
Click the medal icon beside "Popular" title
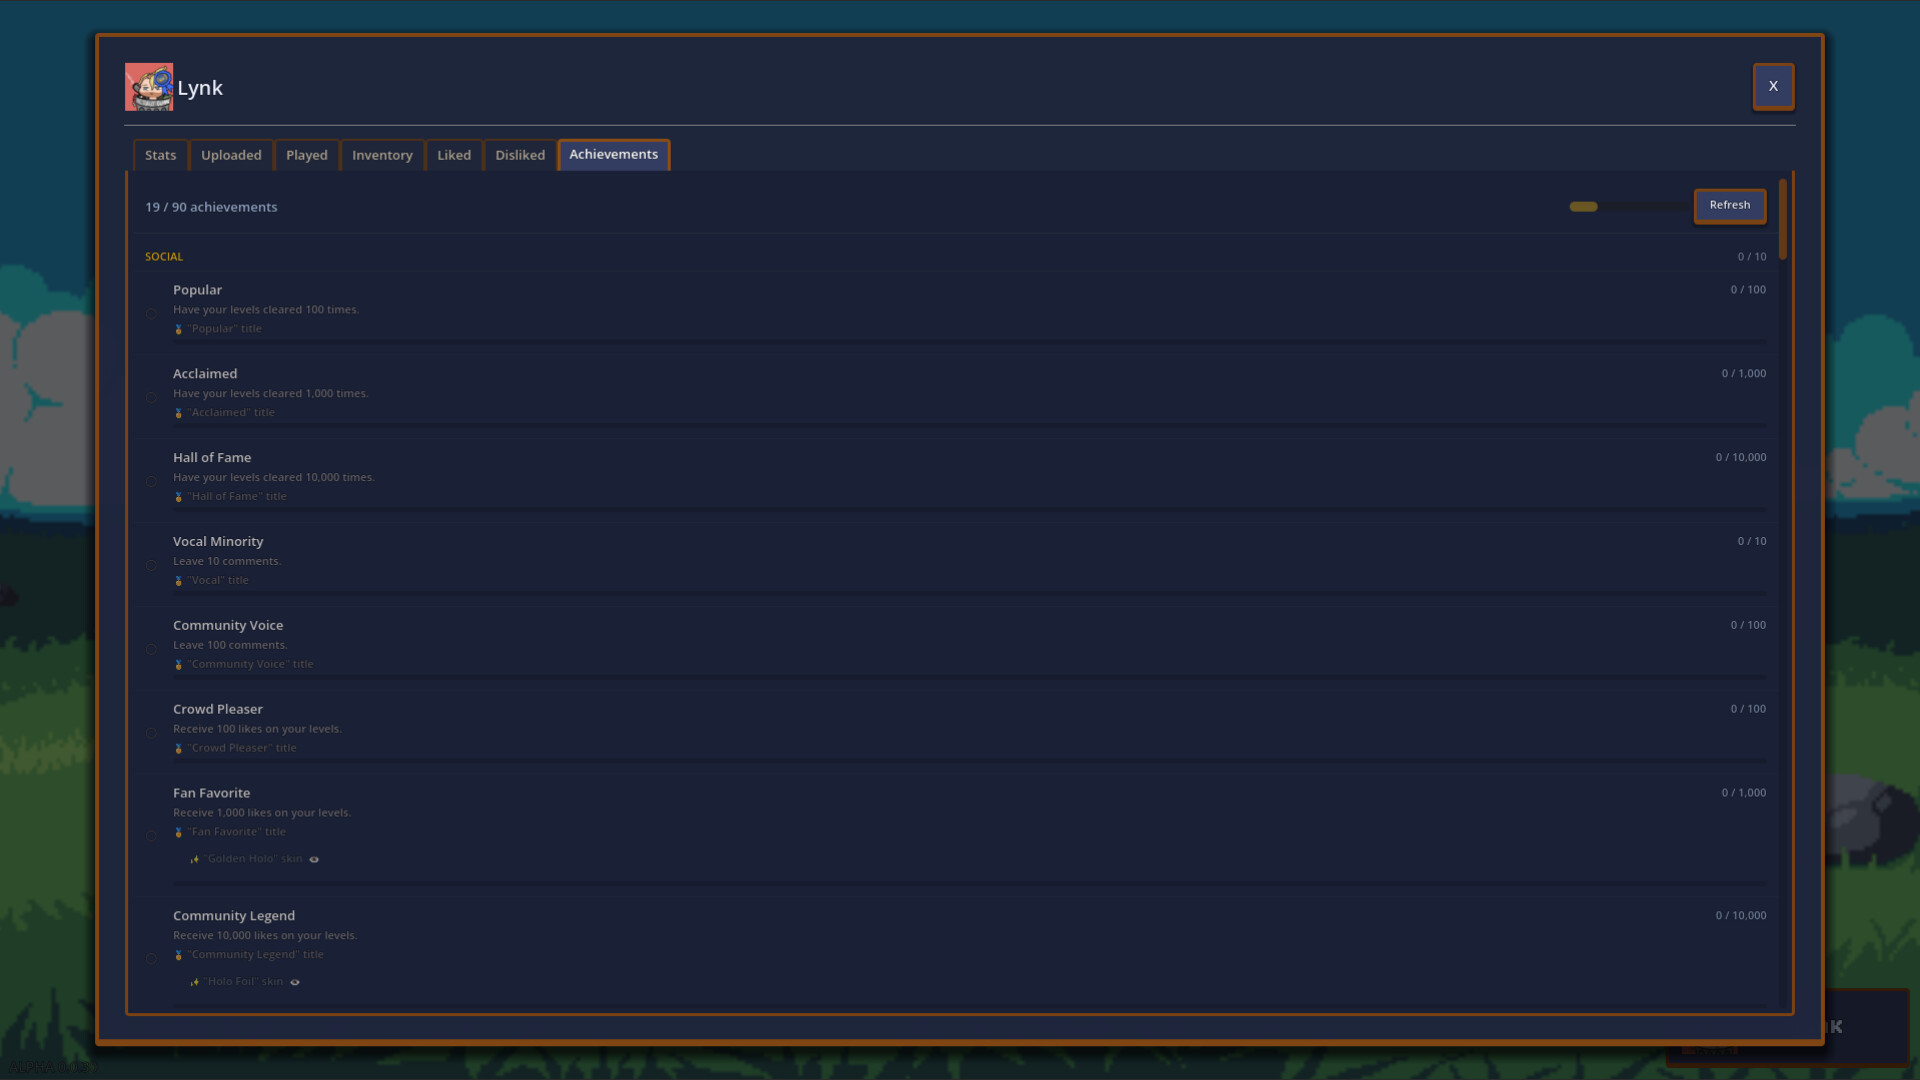pyautogui.click(x=179, y=329)
